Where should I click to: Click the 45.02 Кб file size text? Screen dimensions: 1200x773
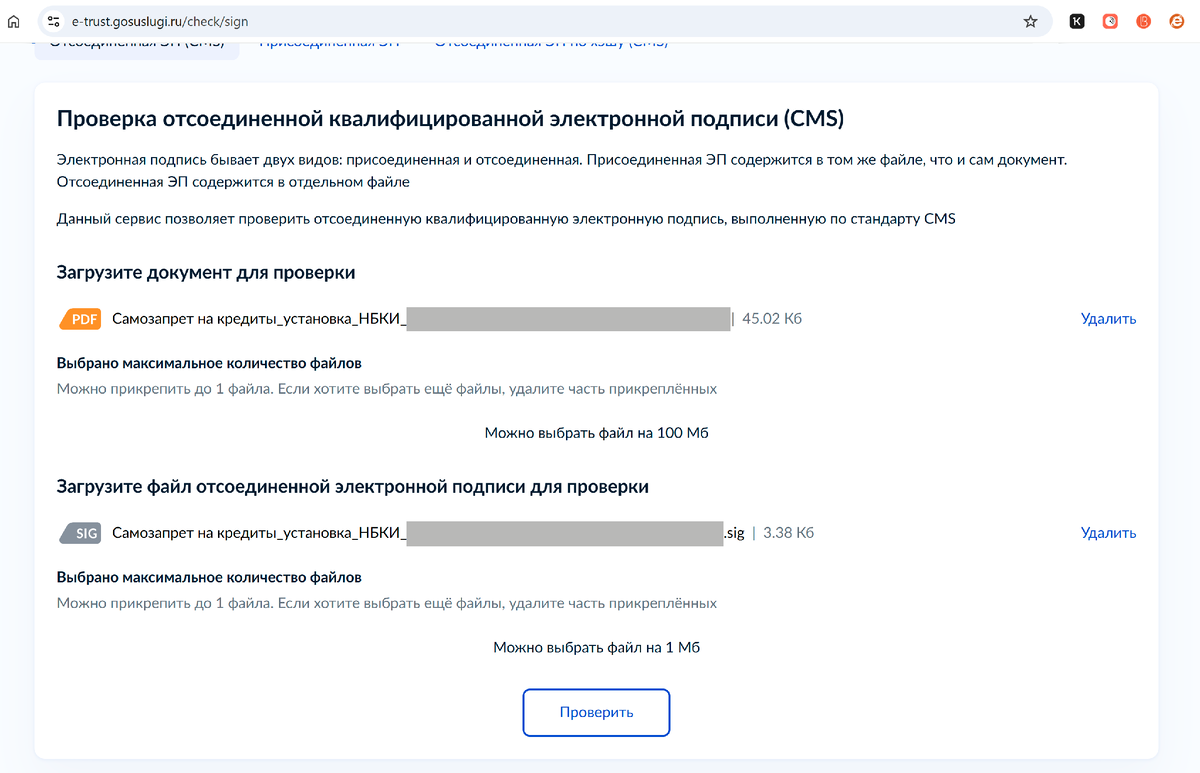click(x=772, y=319)
